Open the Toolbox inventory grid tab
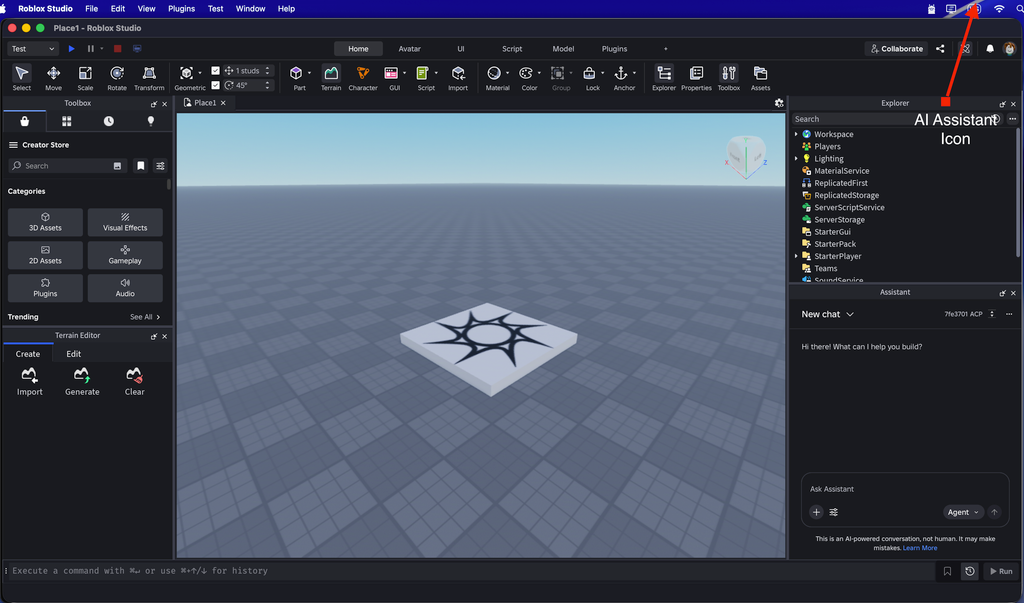Image resolution: width=1024 pixels, height=603 pixels. (67, 122)
